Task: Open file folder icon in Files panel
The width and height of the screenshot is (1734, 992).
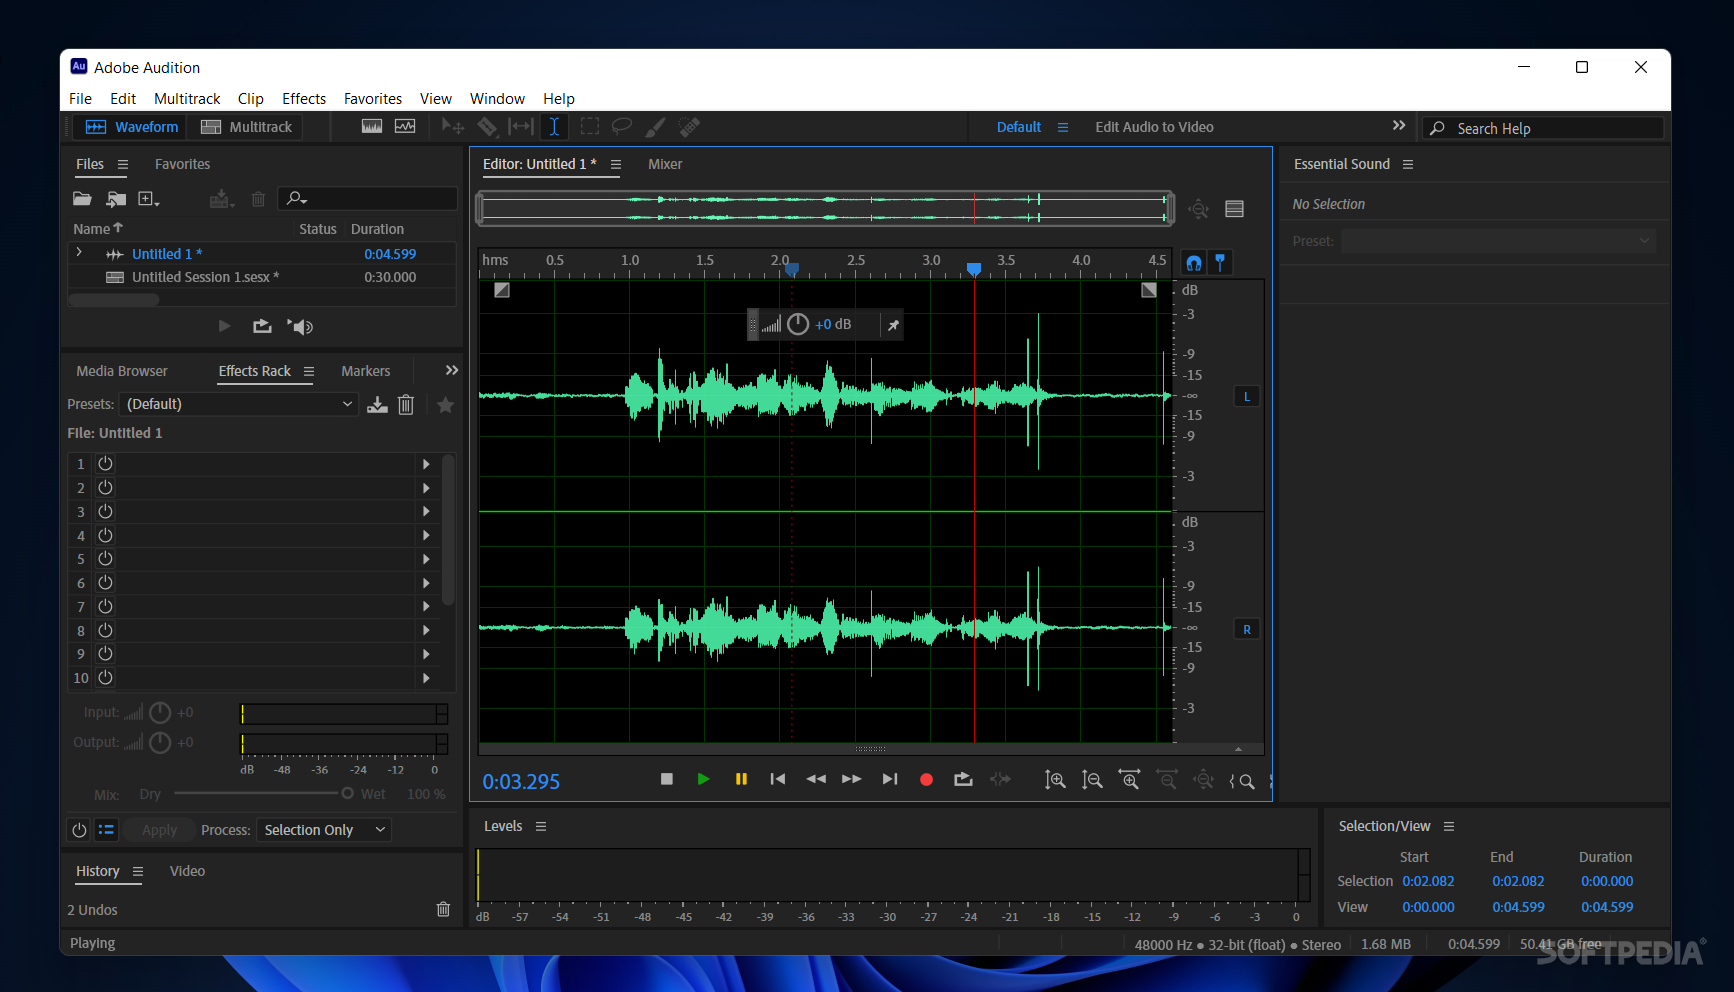Action: (x=82, y=199)
